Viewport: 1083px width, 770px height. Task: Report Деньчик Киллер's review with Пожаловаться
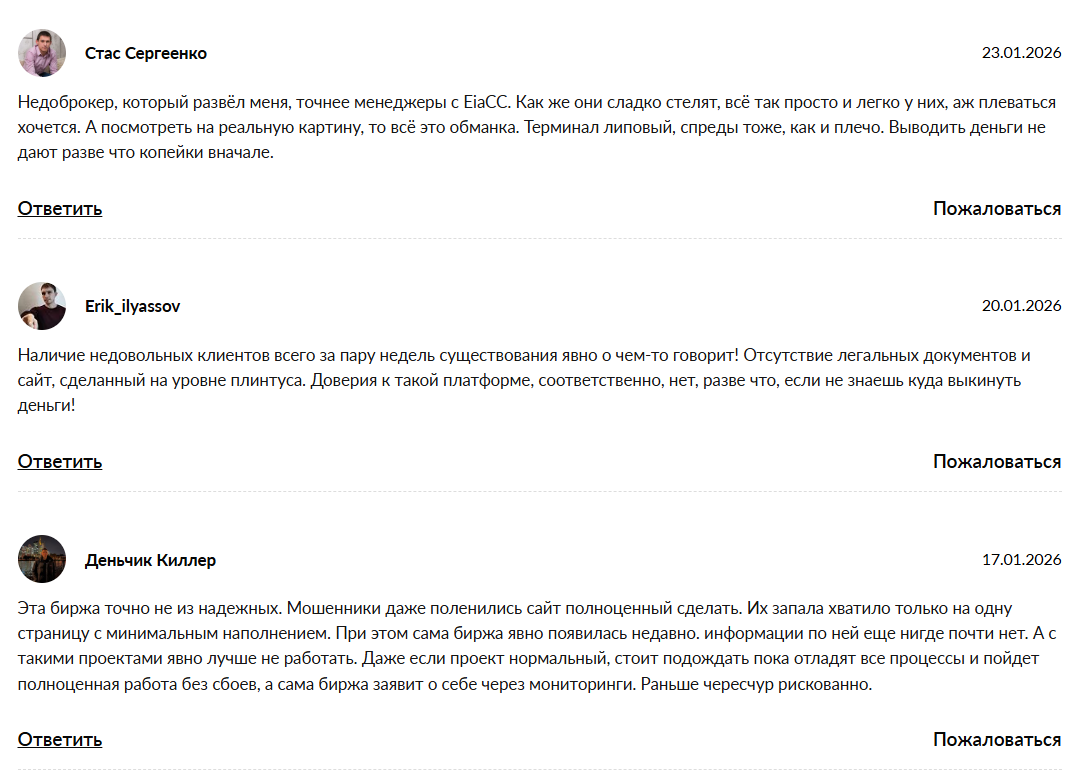[x=997, y=739]
